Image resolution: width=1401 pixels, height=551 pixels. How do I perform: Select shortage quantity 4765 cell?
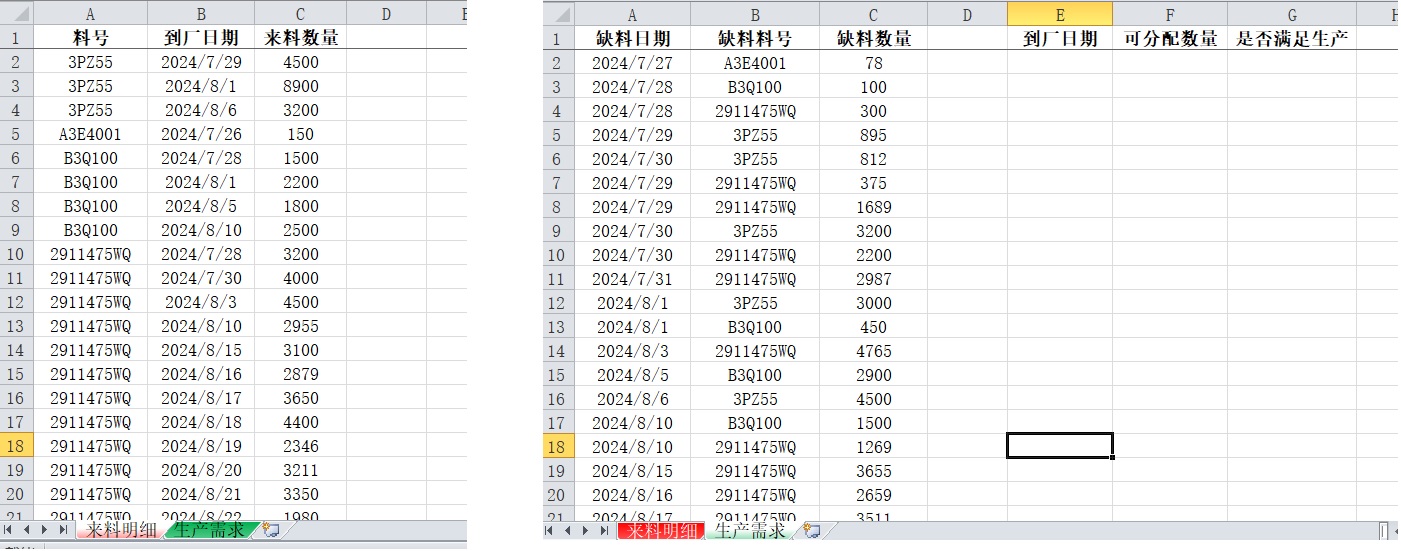[874, 350]
